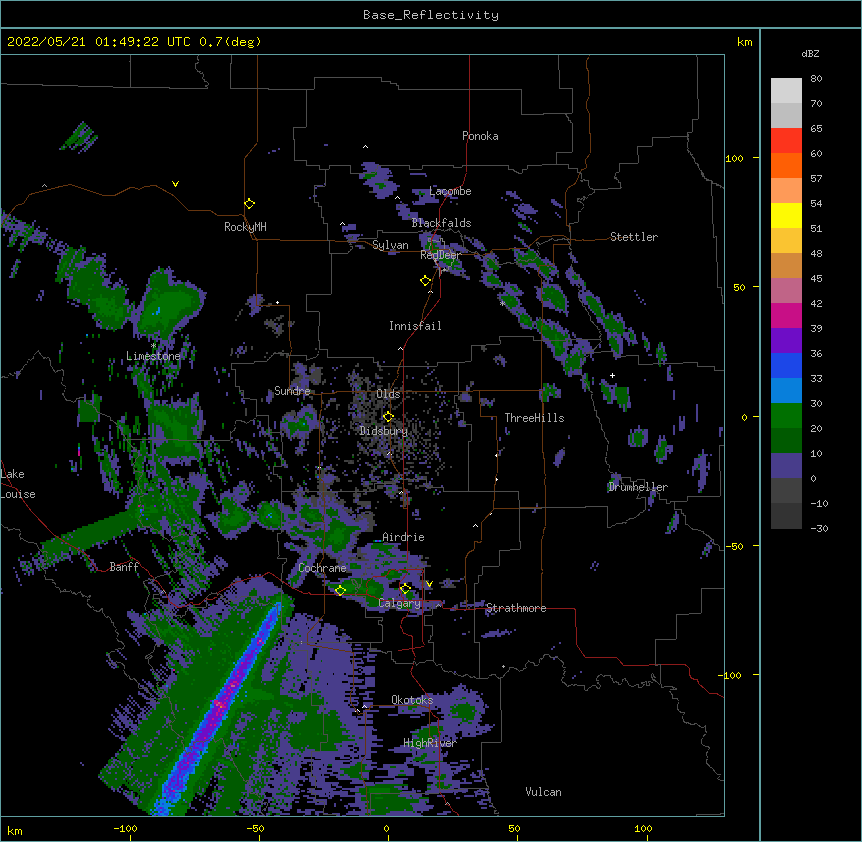
Task: Click the -50 tick on the bottom axis
Action: (x=255, y=828)
